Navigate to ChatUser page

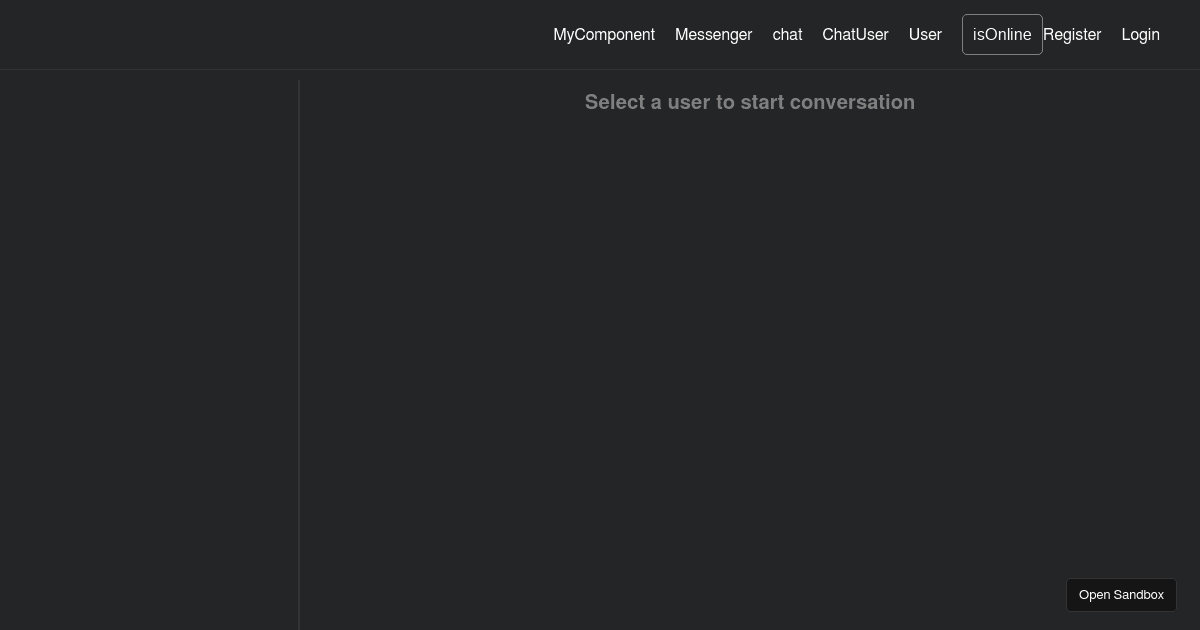[x=855, y=35]
